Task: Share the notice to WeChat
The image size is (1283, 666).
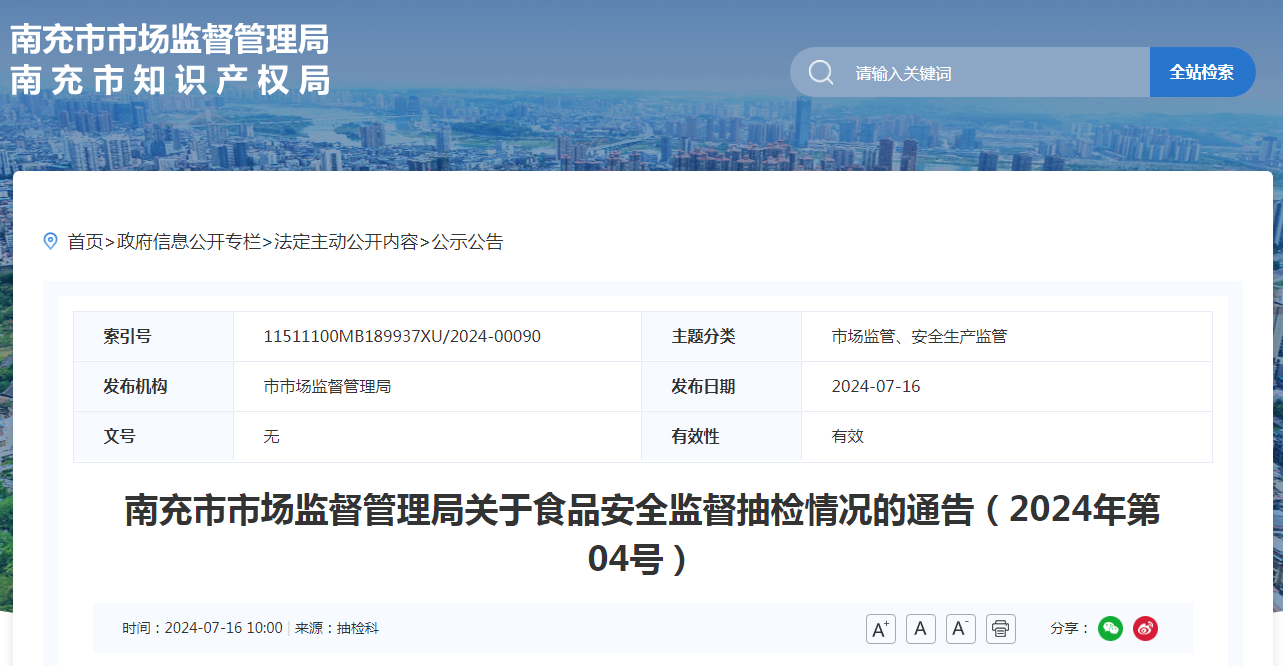Action: pos(1110,629)
